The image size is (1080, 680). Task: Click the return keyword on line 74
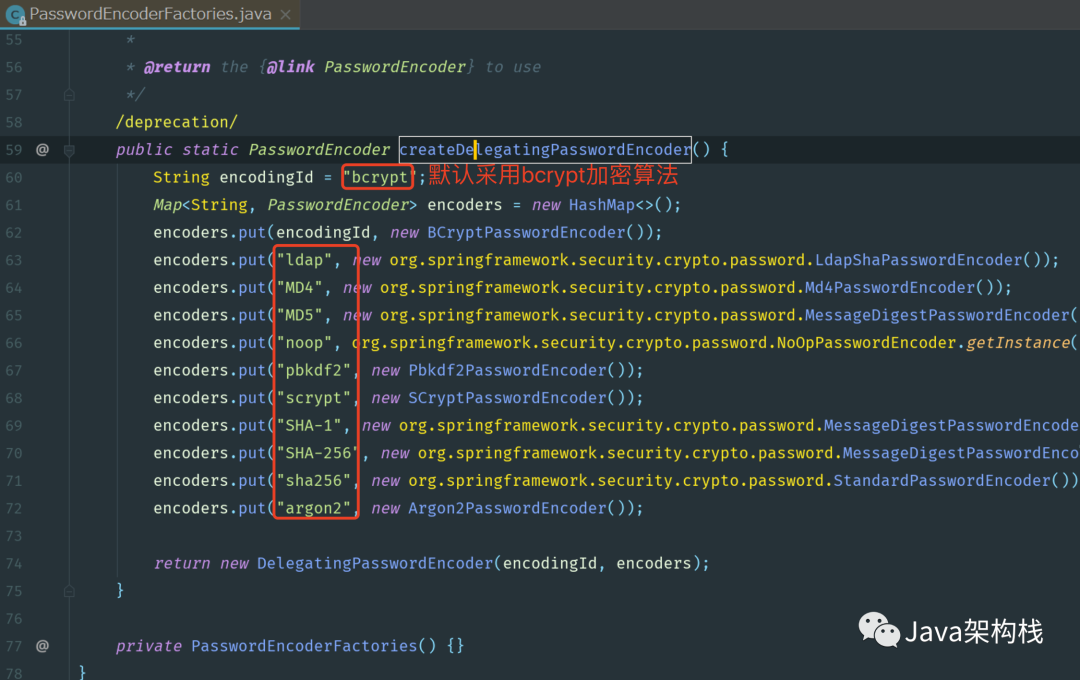coord(182,563)
